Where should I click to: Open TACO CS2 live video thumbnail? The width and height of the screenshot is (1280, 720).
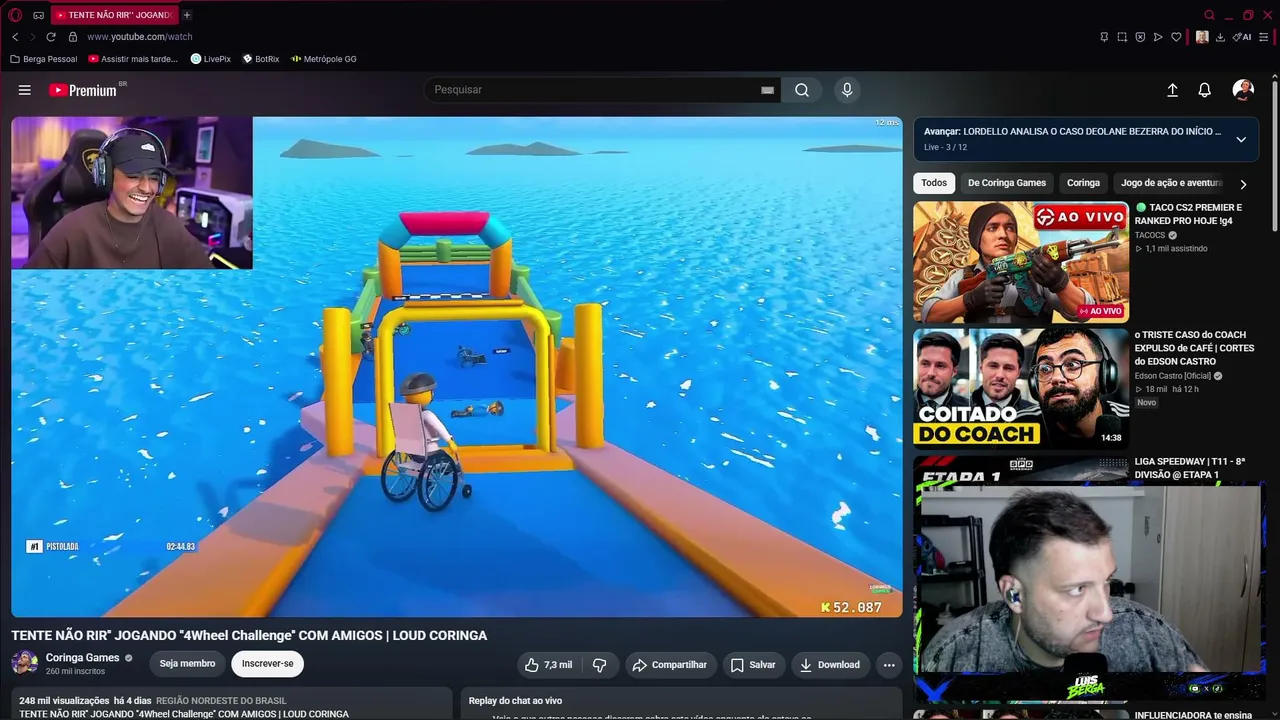click(1021, 262)
